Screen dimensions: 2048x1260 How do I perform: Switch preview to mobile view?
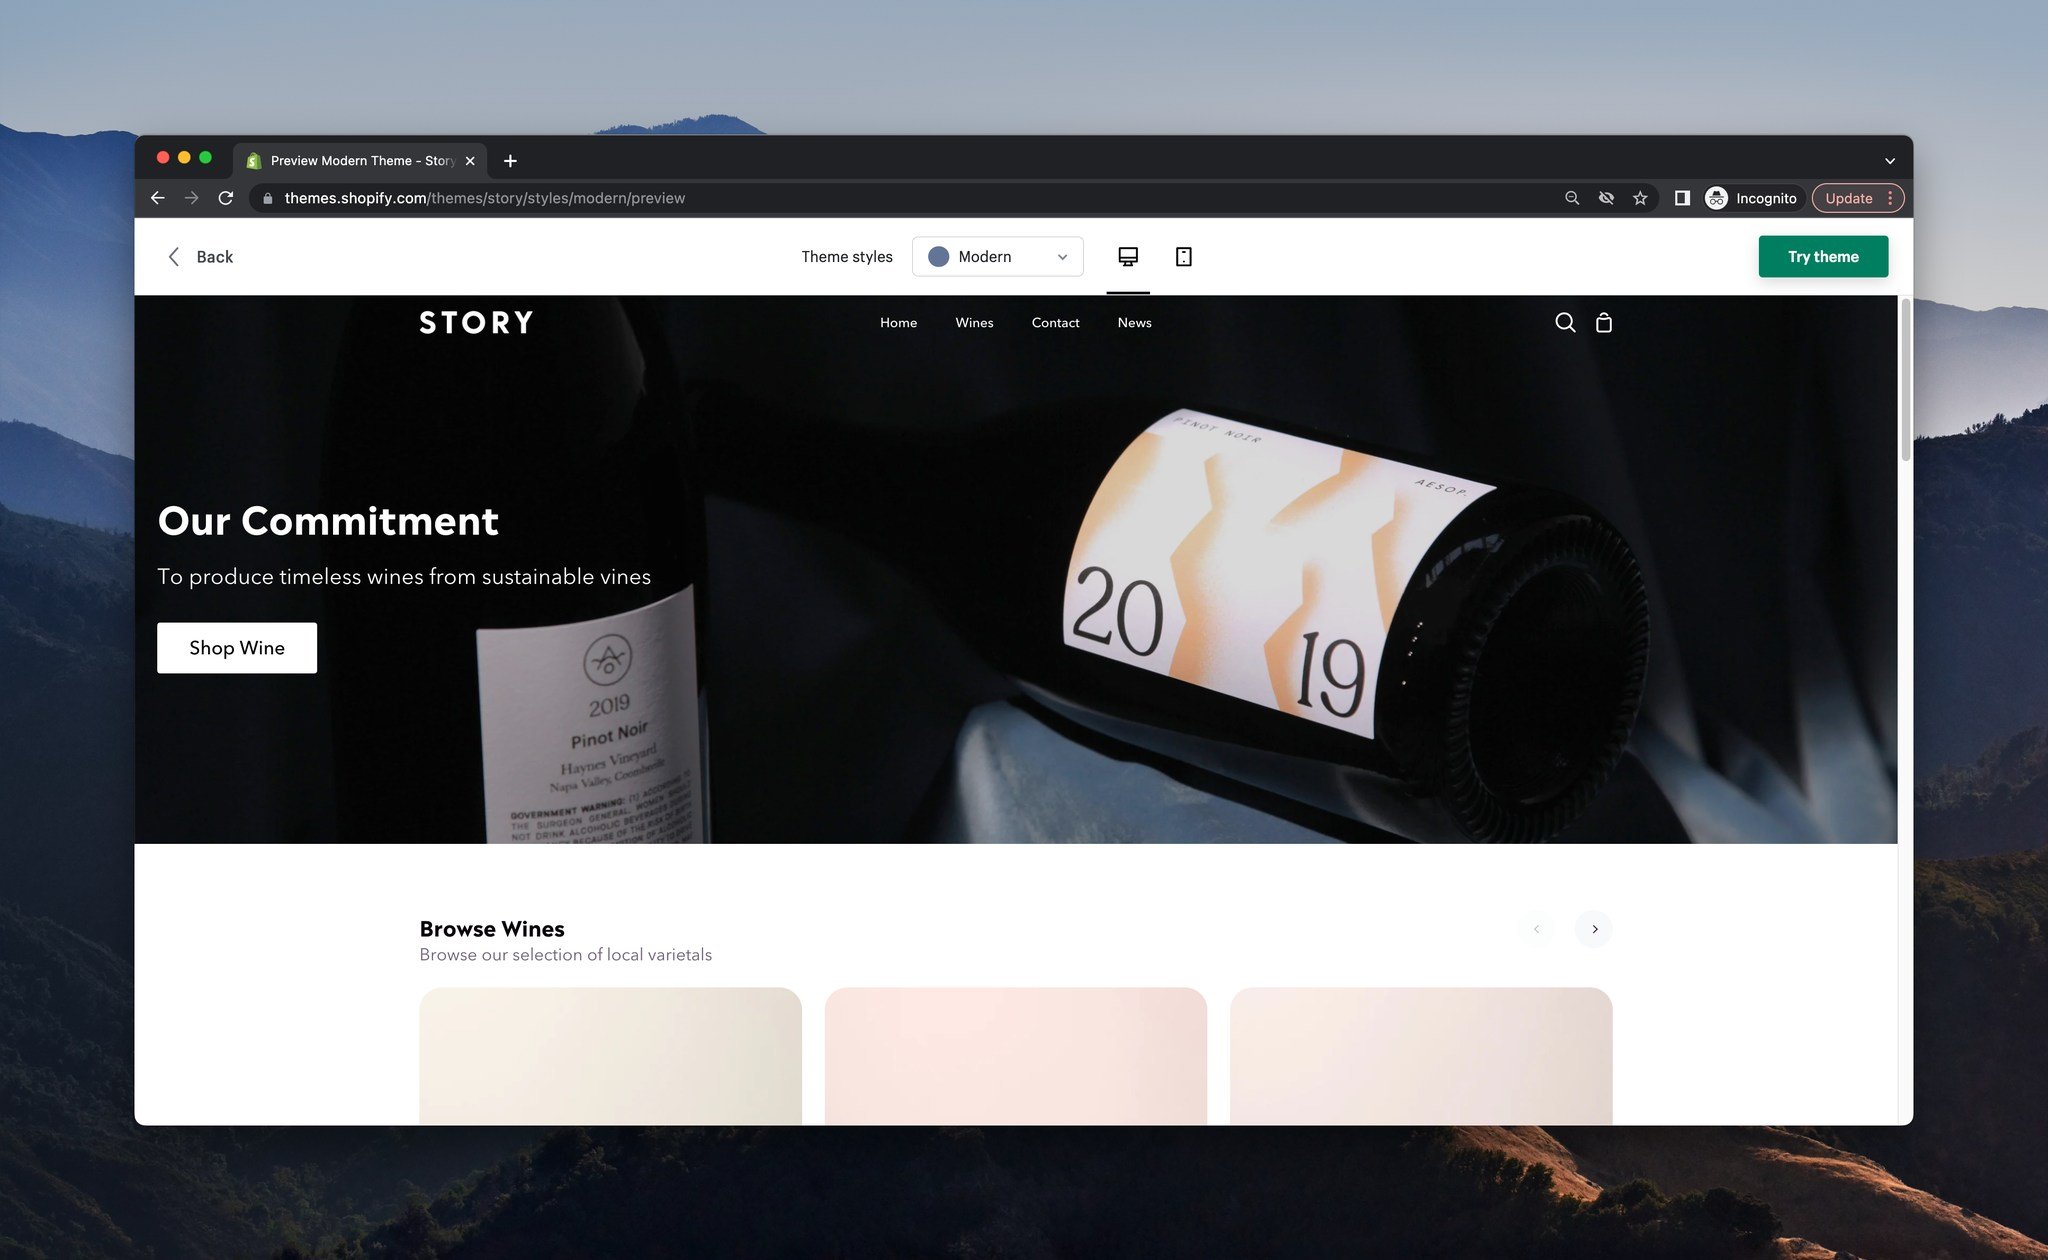click(1183, 256)
